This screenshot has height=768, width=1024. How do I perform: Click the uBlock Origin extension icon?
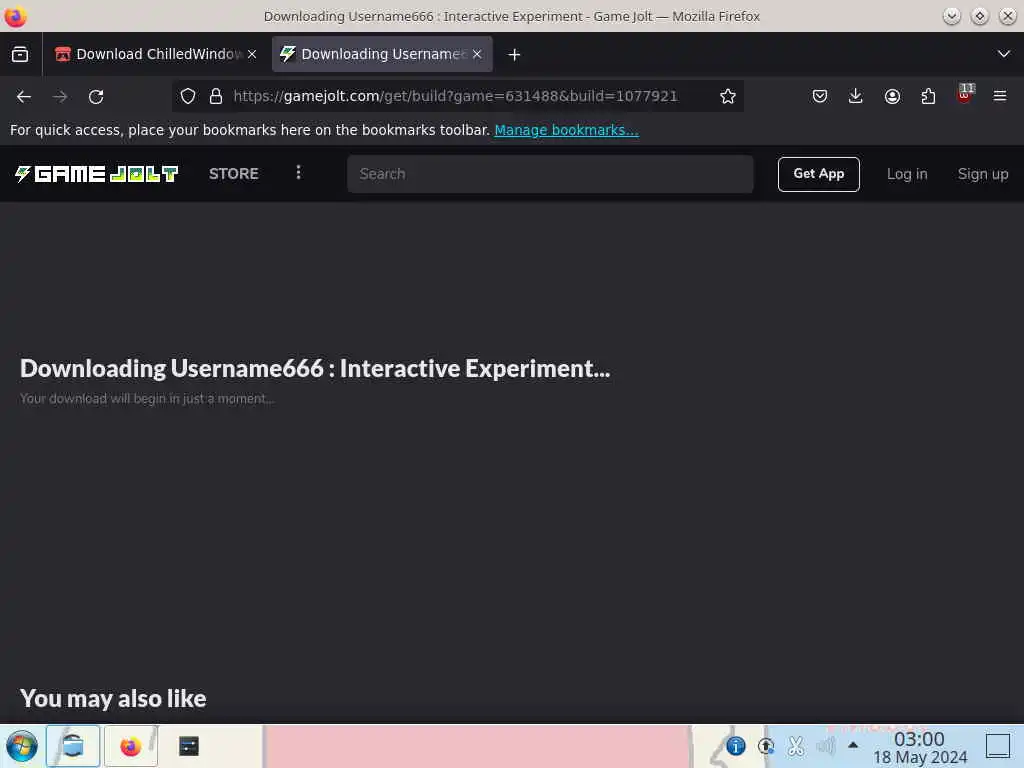tap(965, 95)
